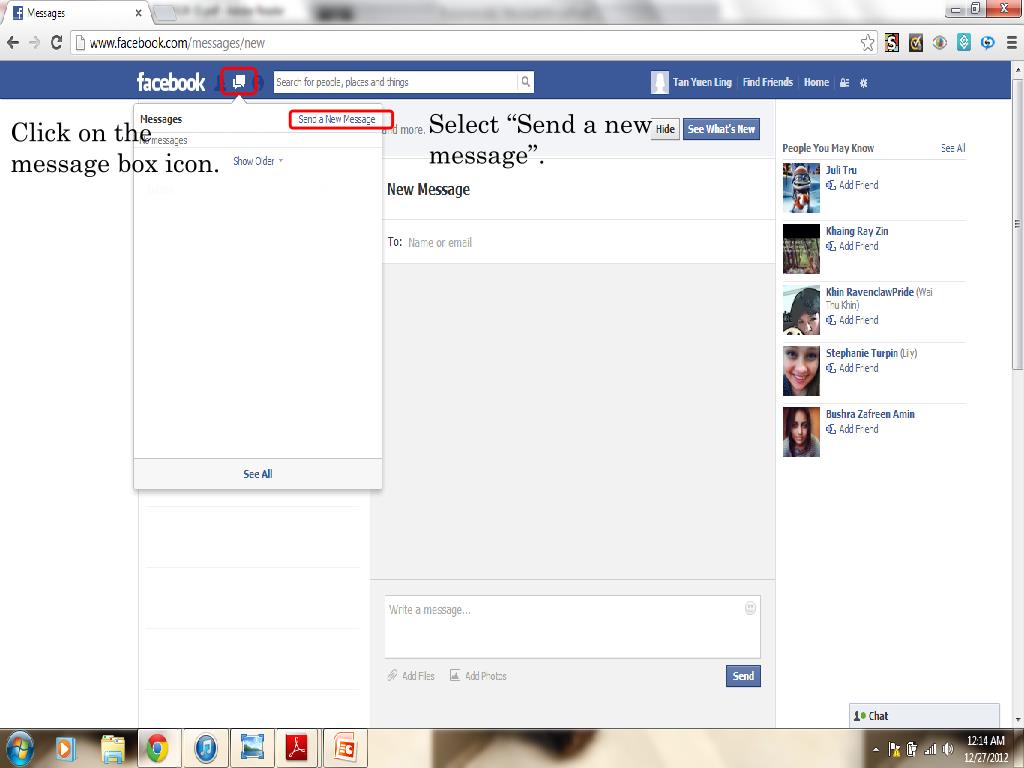Click Add Friend under Juli Tru
The width and height of the screenshot is (1024, 768).
(x=852, y=185)
